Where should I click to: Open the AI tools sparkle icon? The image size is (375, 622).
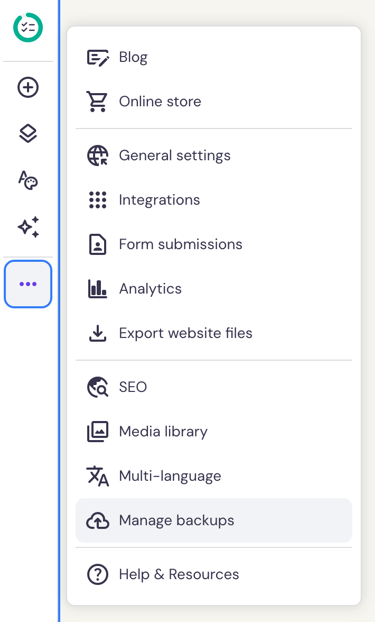28,227
